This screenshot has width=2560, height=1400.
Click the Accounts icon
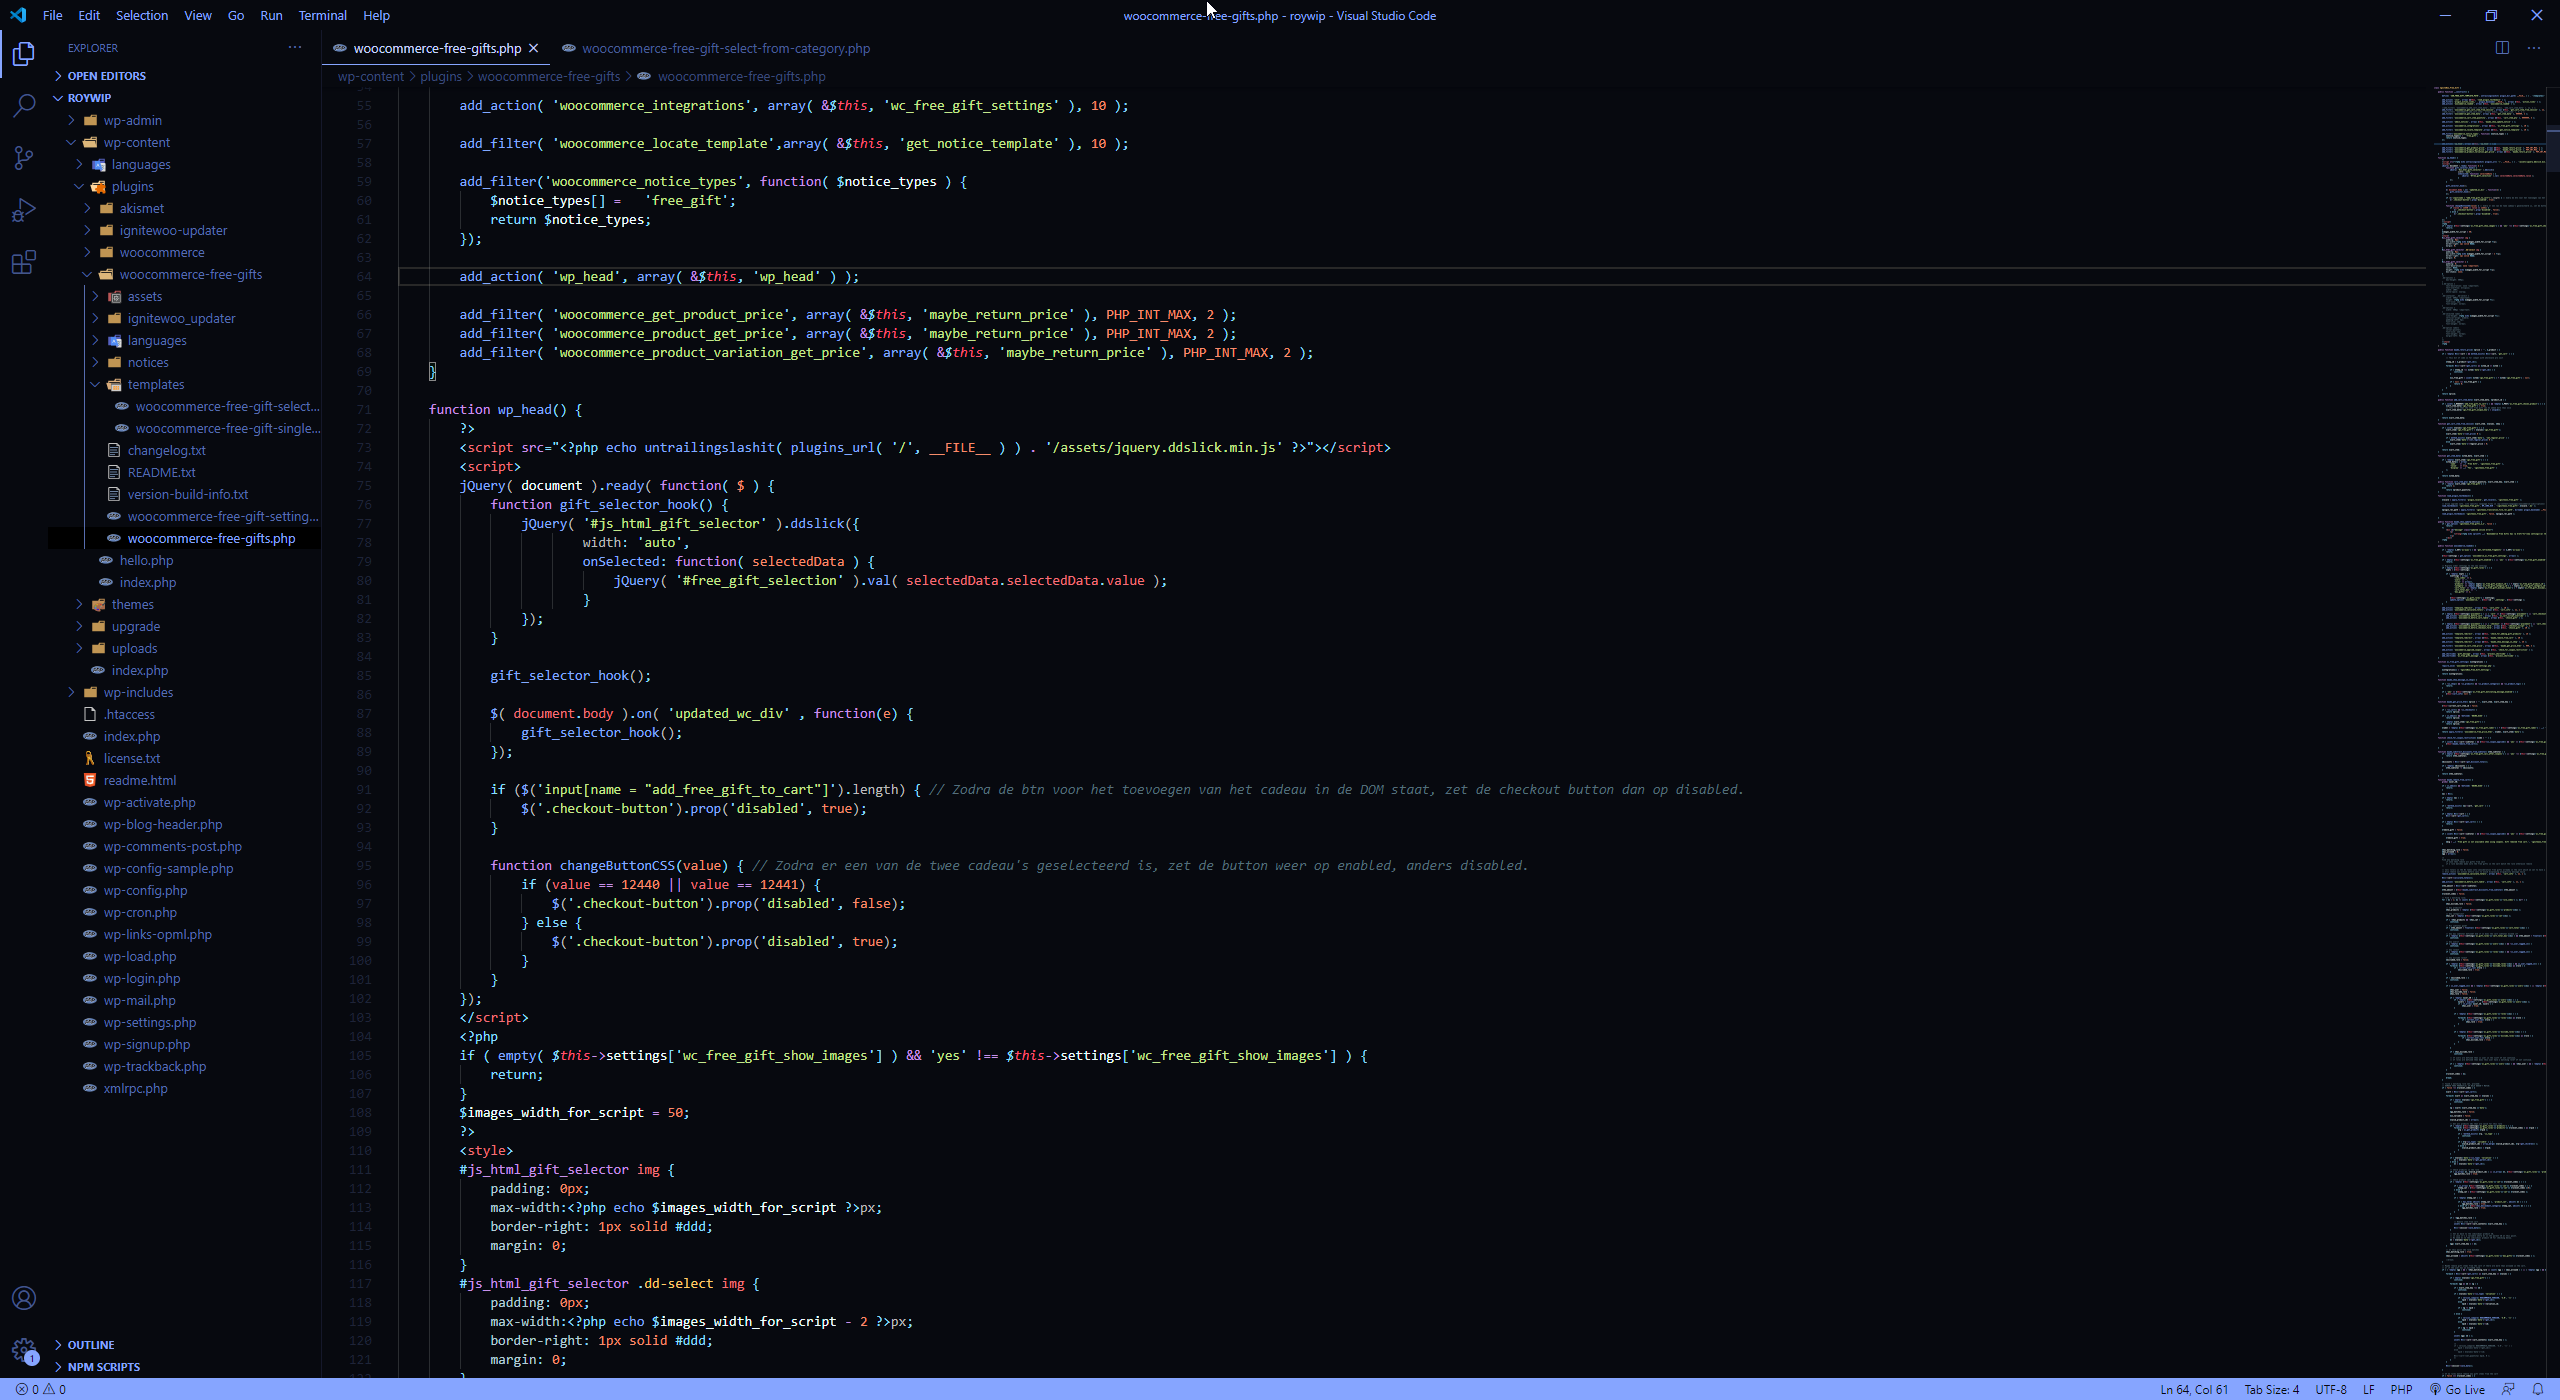pos(24,1298)
